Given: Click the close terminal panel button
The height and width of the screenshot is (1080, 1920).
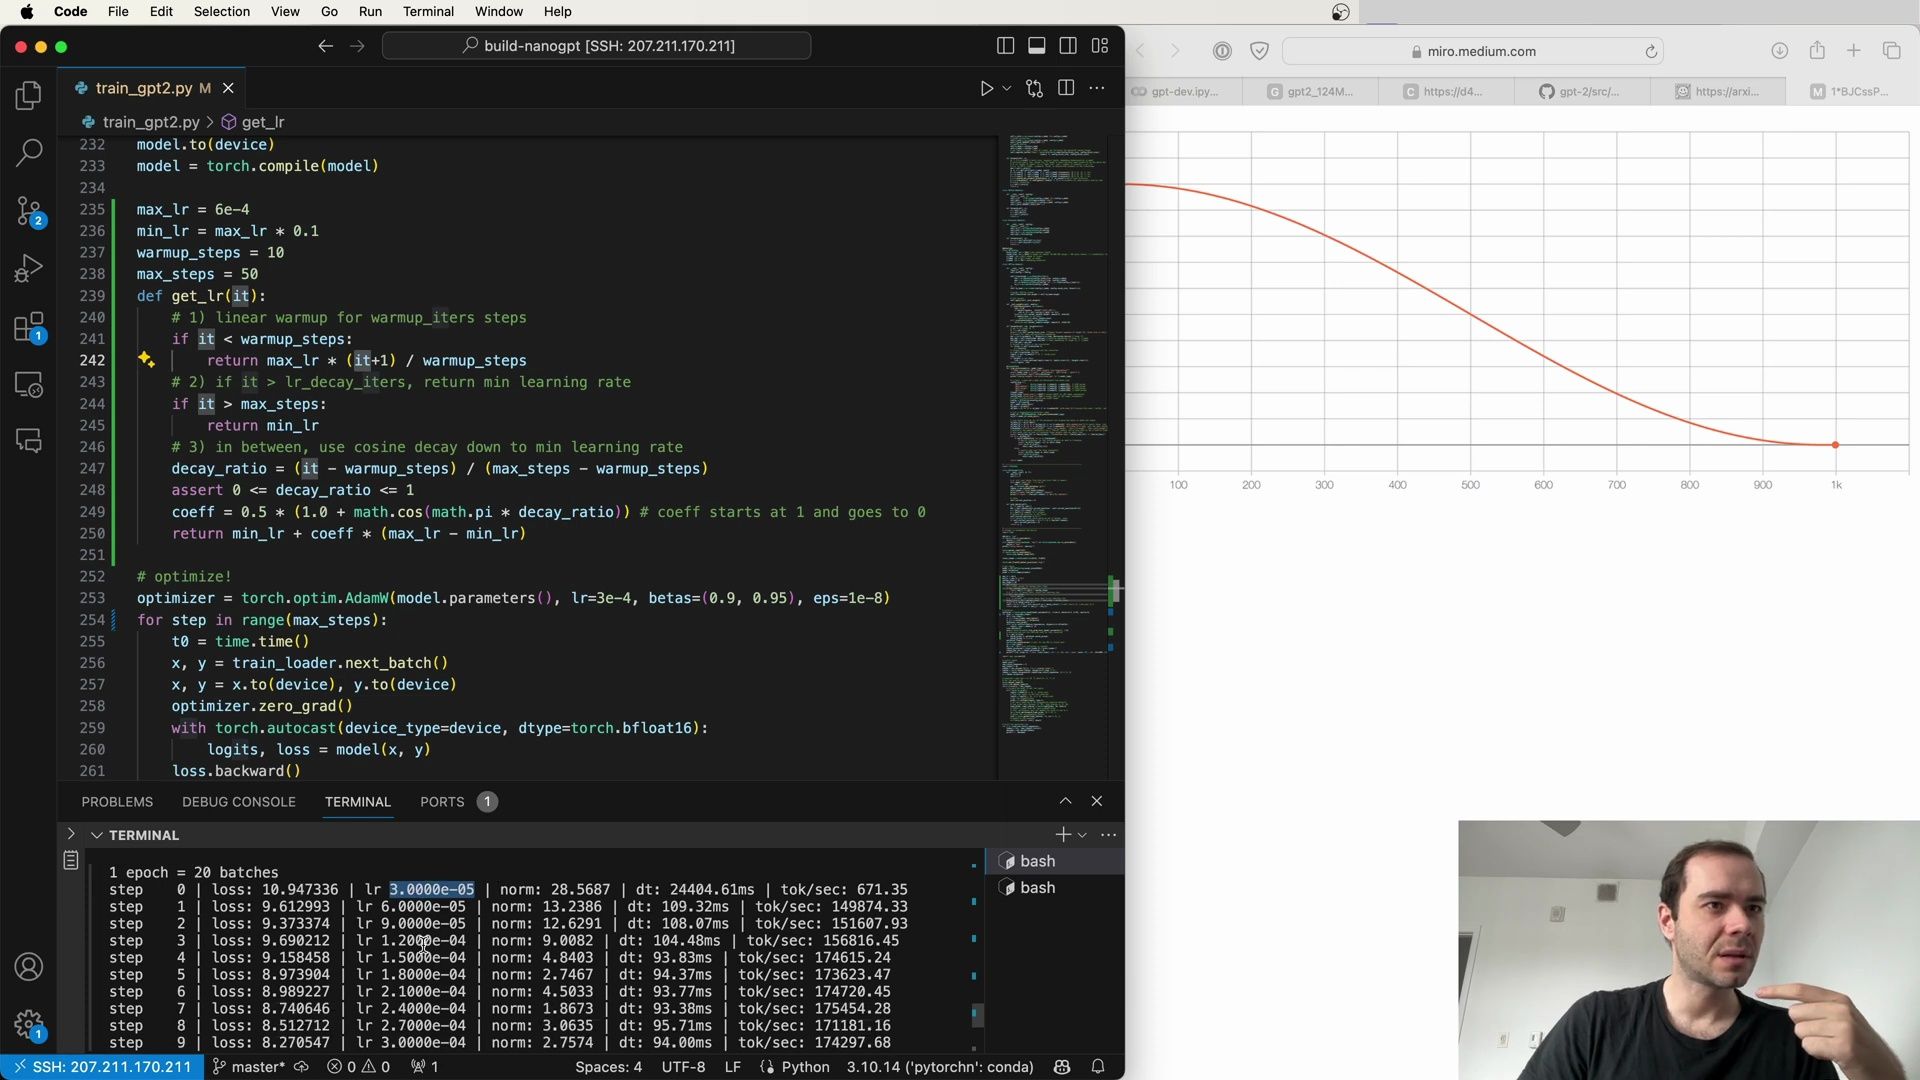Looking at the screenshot, I should point(1096,800).
